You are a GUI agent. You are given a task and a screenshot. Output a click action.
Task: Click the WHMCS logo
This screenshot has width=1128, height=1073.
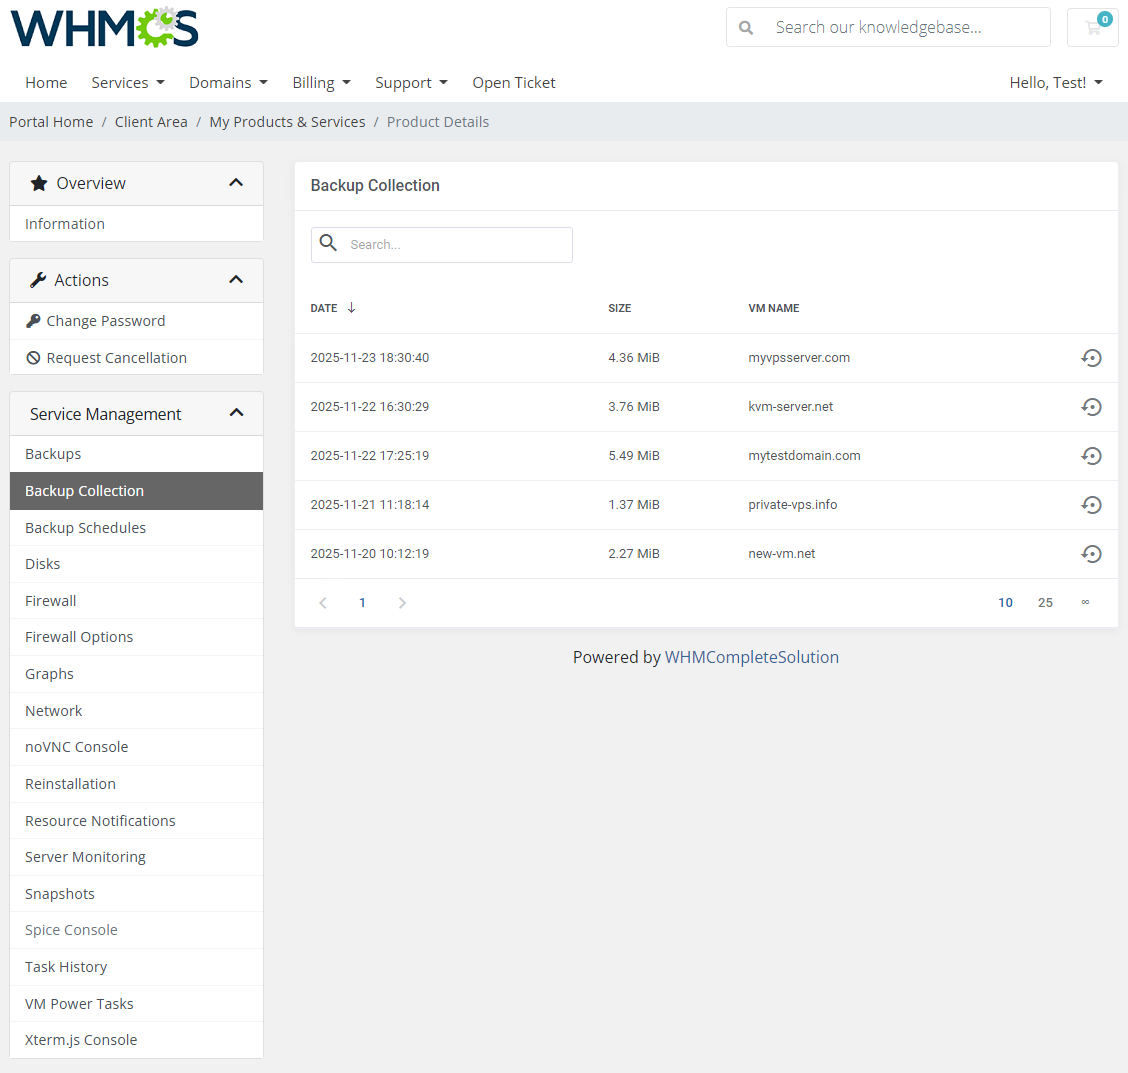coord(103,27)
